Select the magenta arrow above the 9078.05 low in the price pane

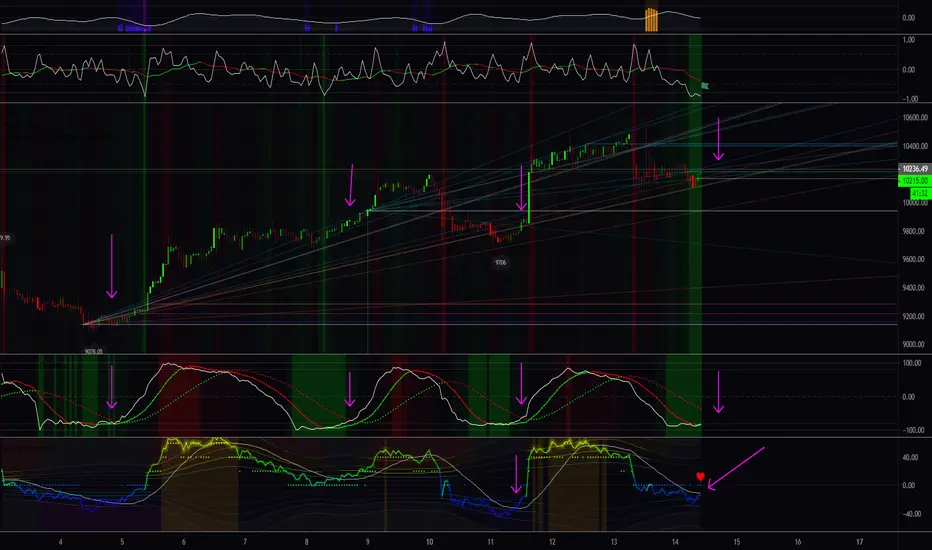click(x=111, y=266)
